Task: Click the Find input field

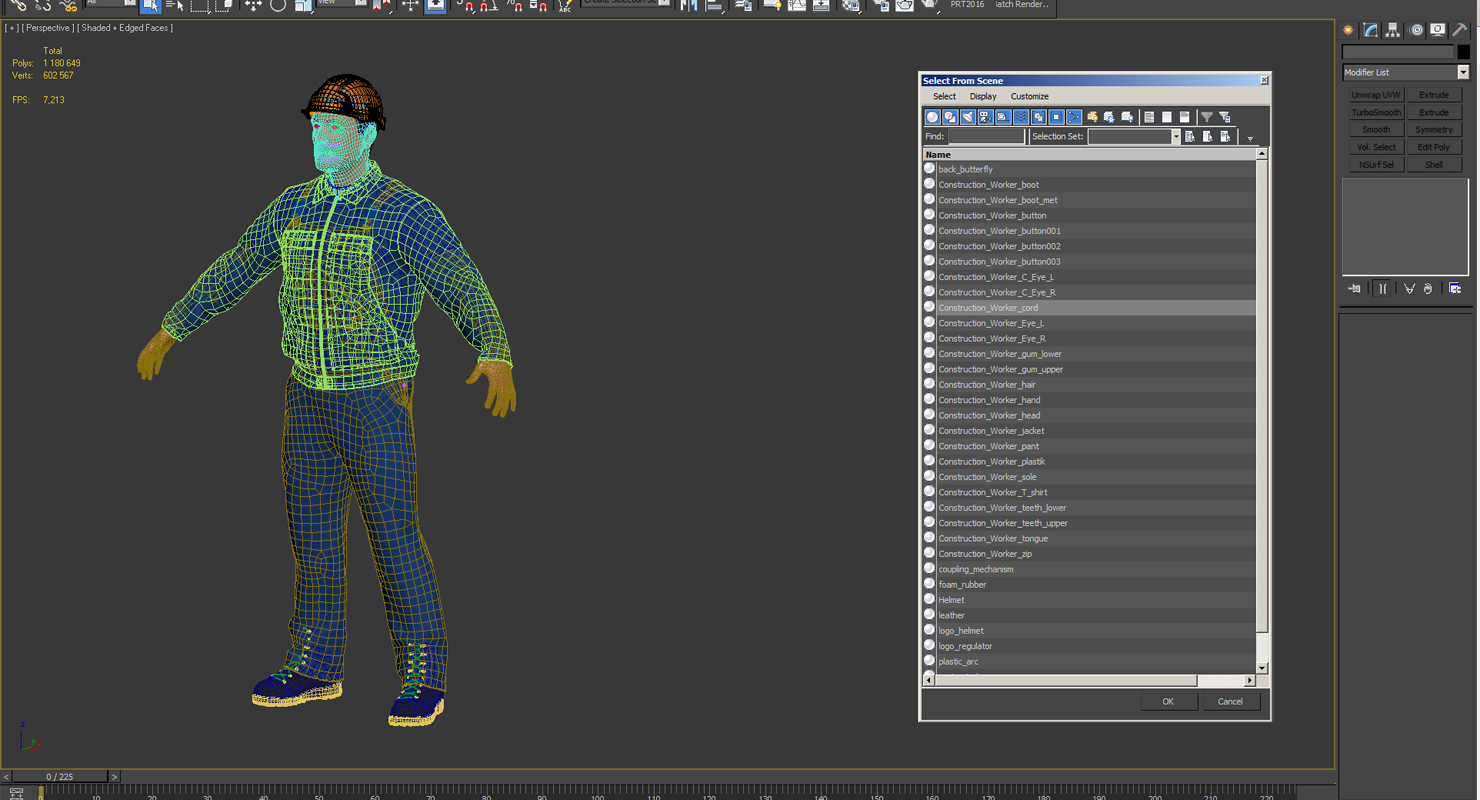Action: click(x=986, y=136)
